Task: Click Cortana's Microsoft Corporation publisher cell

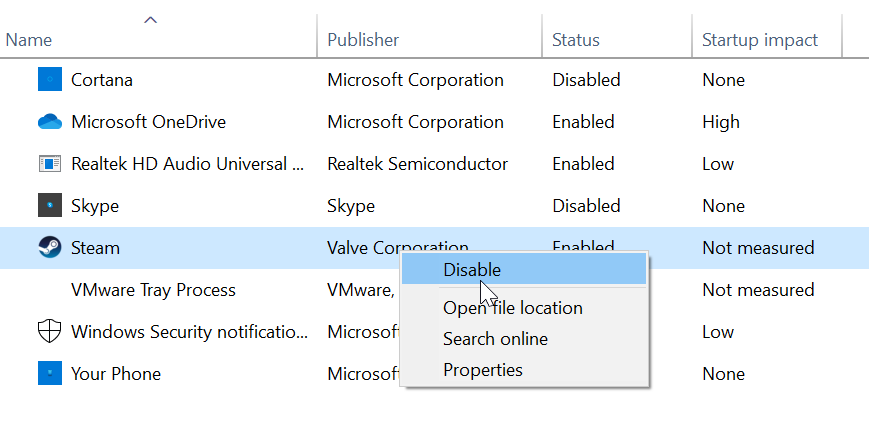Action: 415,80
